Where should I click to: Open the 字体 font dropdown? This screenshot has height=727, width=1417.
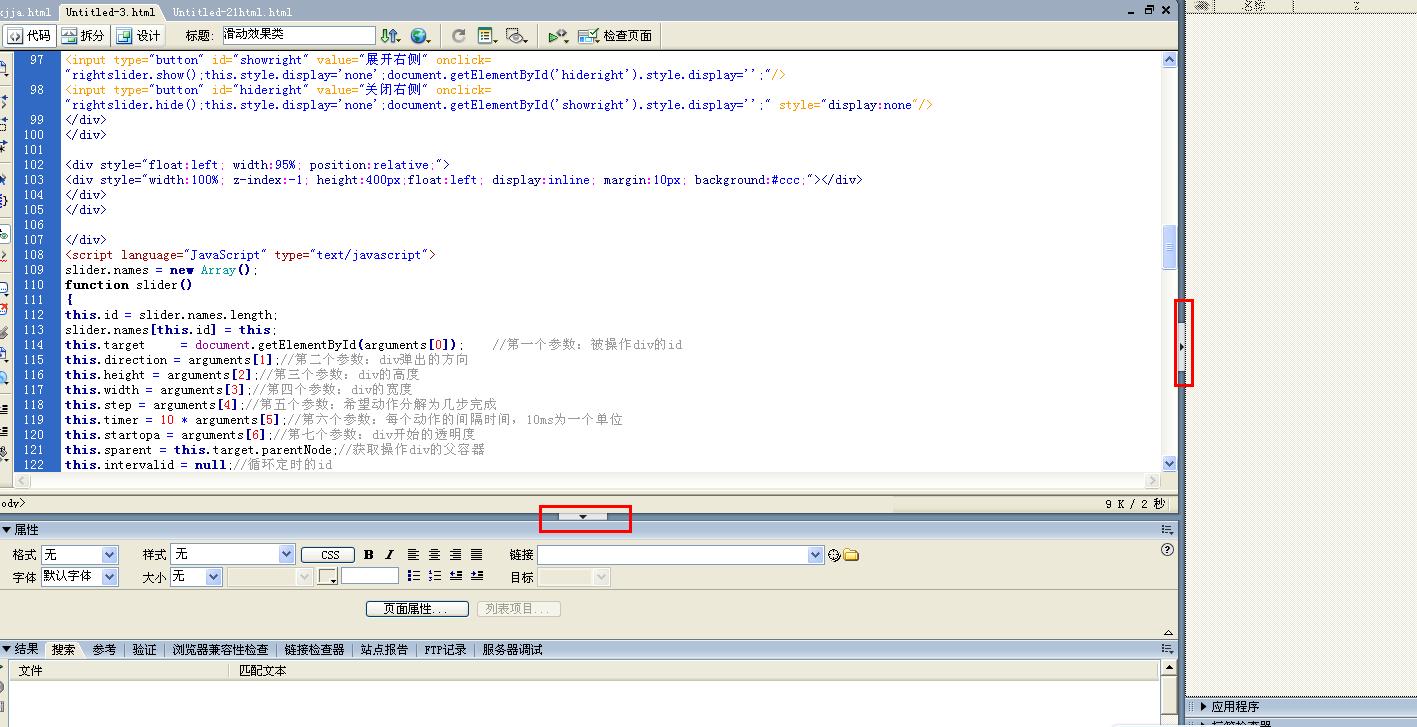click(x=80, y=577)
